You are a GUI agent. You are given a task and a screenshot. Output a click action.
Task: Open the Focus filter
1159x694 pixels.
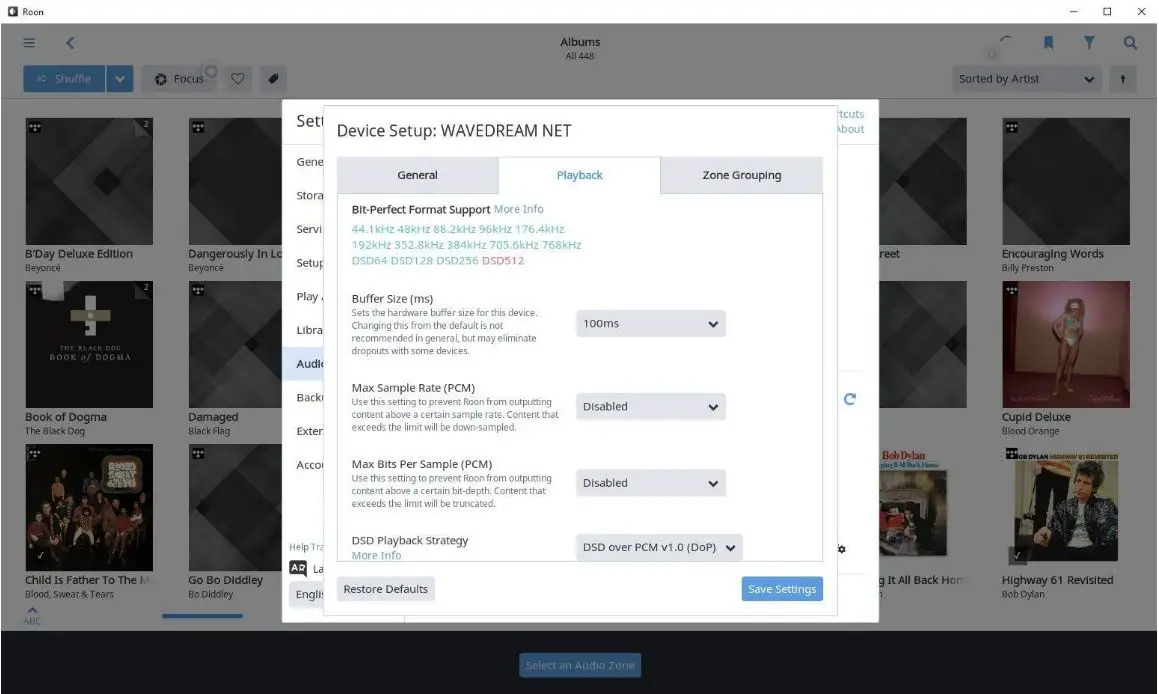coord(179,78)
